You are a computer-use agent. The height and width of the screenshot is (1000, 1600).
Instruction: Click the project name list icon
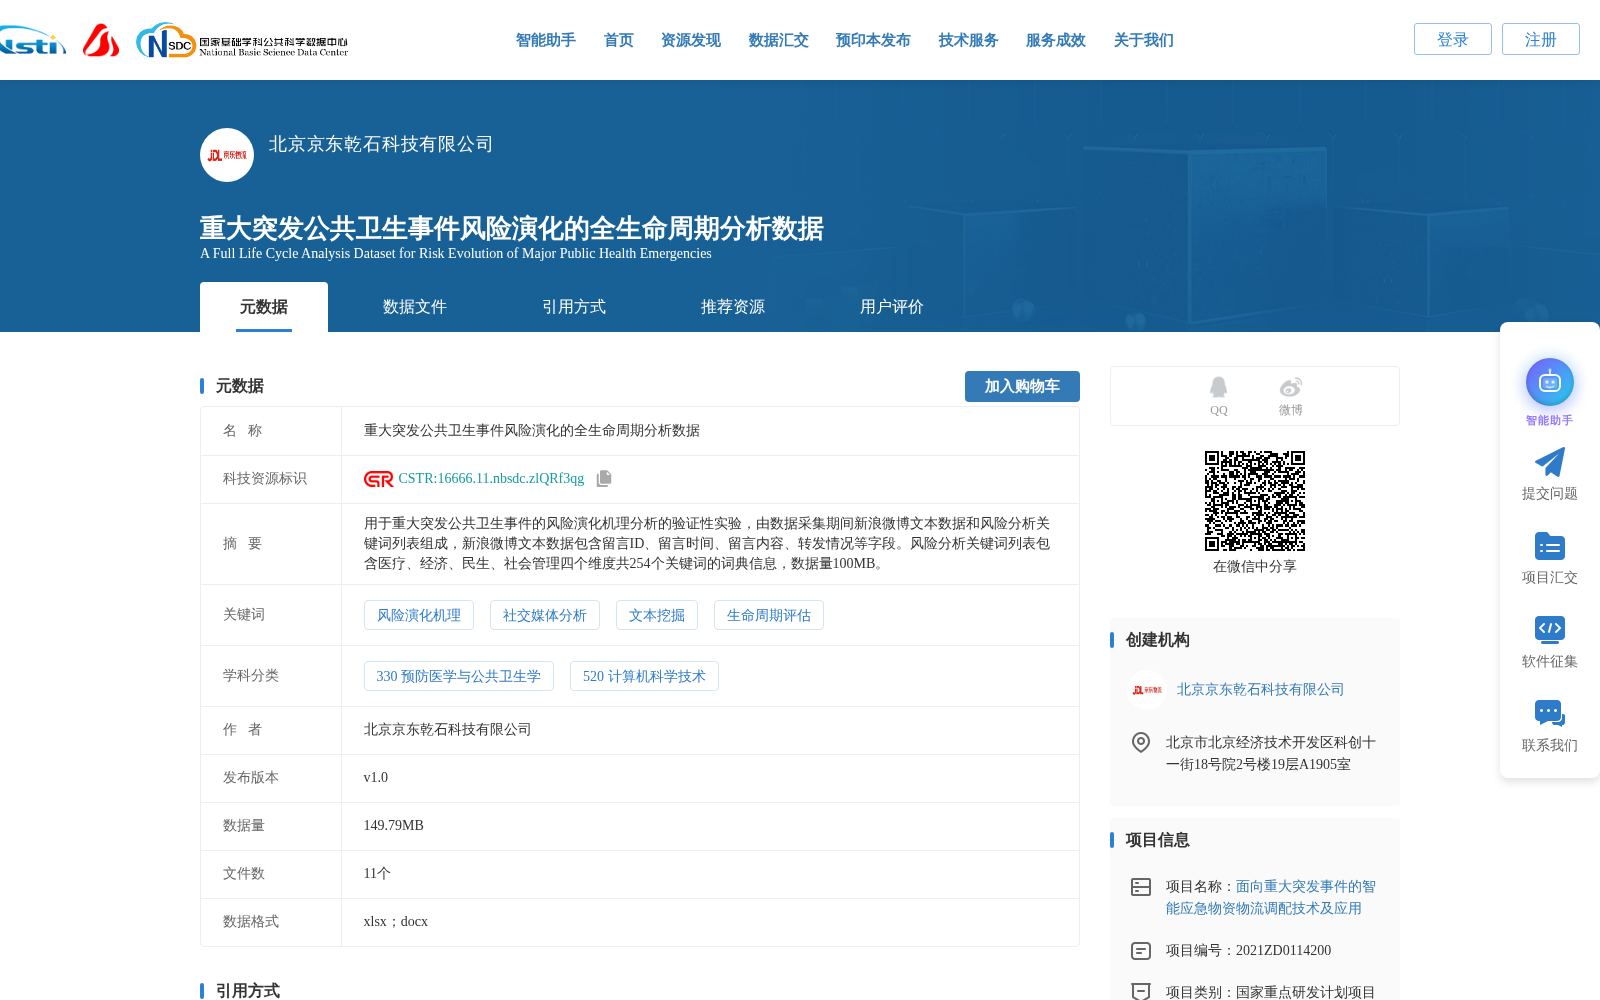pyautogui.click(x=1141, y=887)
